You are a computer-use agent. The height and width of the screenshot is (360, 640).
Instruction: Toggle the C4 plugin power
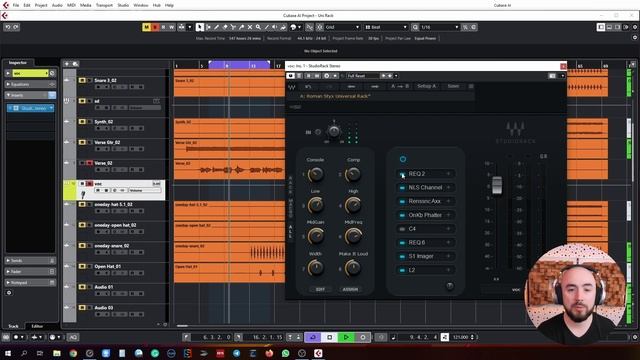pos(402,229)
